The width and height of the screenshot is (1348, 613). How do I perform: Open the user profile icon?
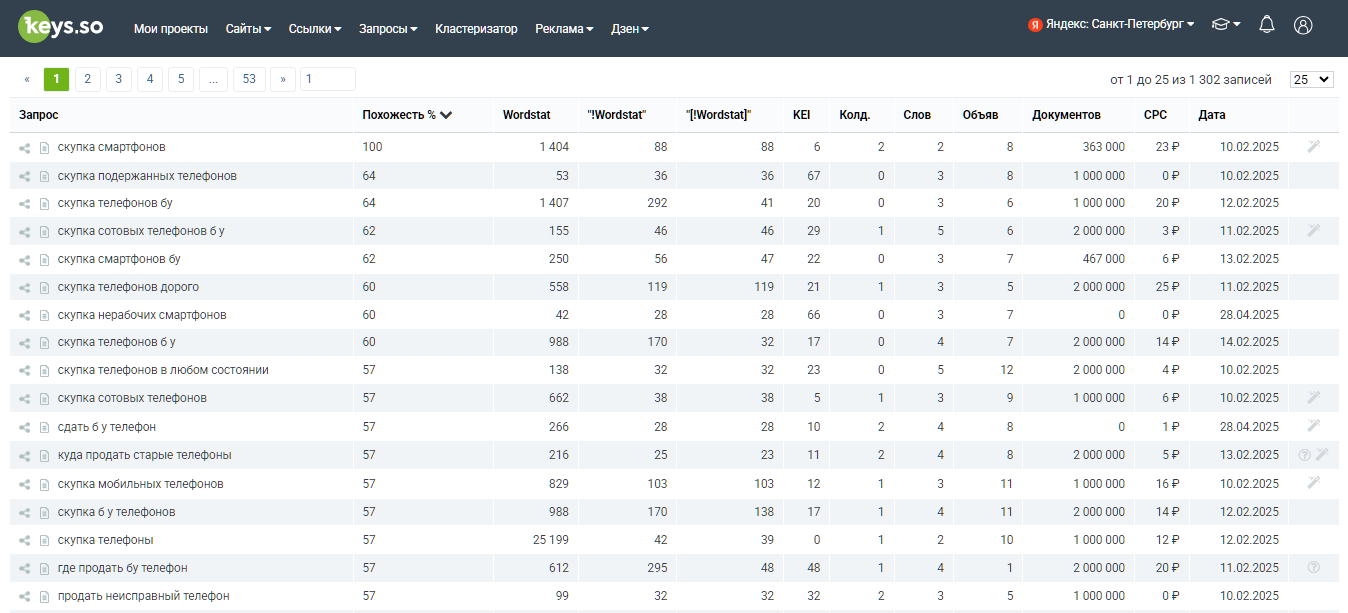coord(1302,26)
